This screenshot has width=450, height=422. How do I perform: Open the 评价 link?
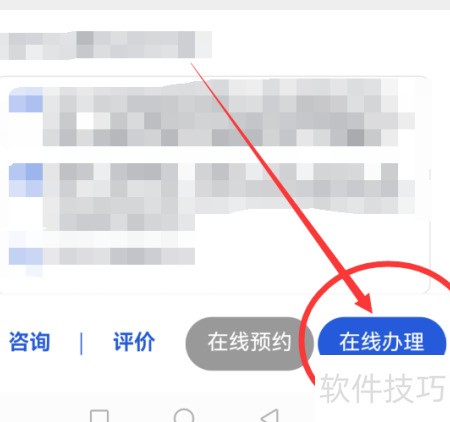(134, 342)
